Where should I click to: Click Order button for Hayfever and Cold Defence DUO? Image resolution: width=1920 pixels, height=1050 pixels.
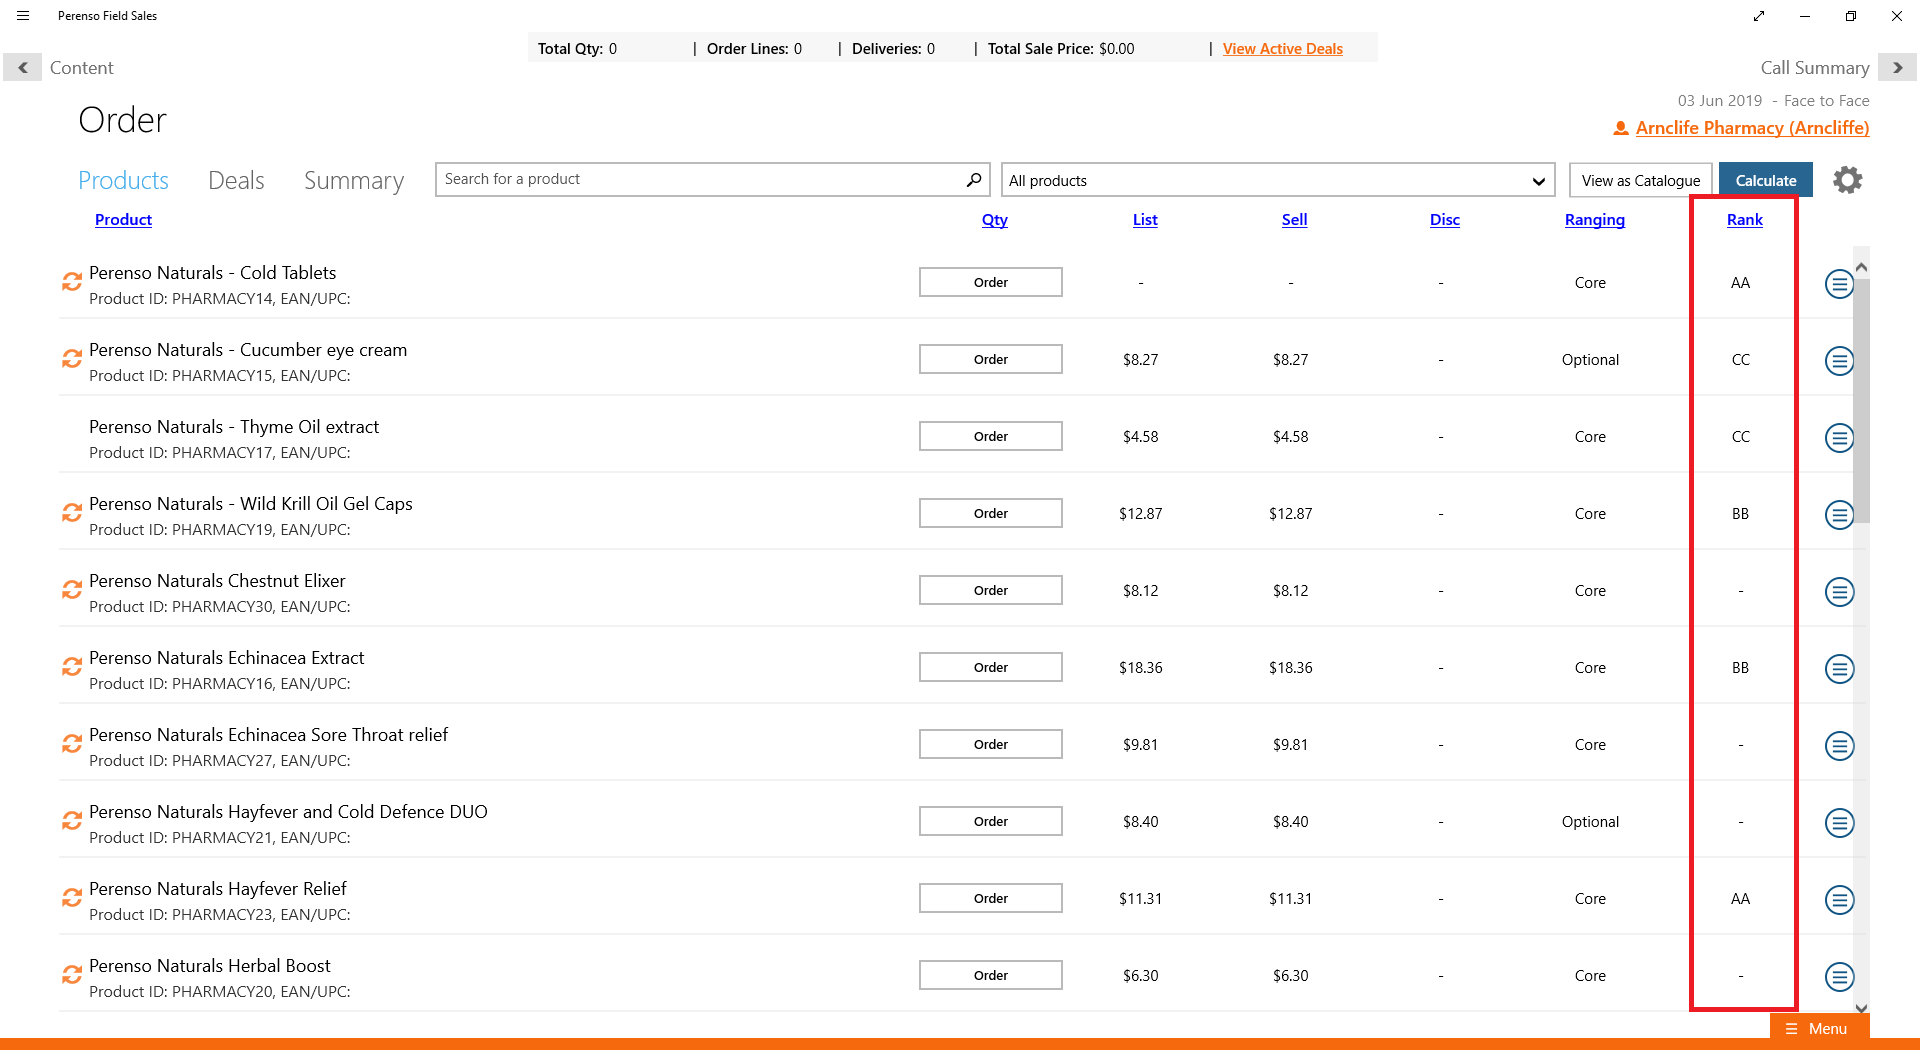click(x=990, y=821)
